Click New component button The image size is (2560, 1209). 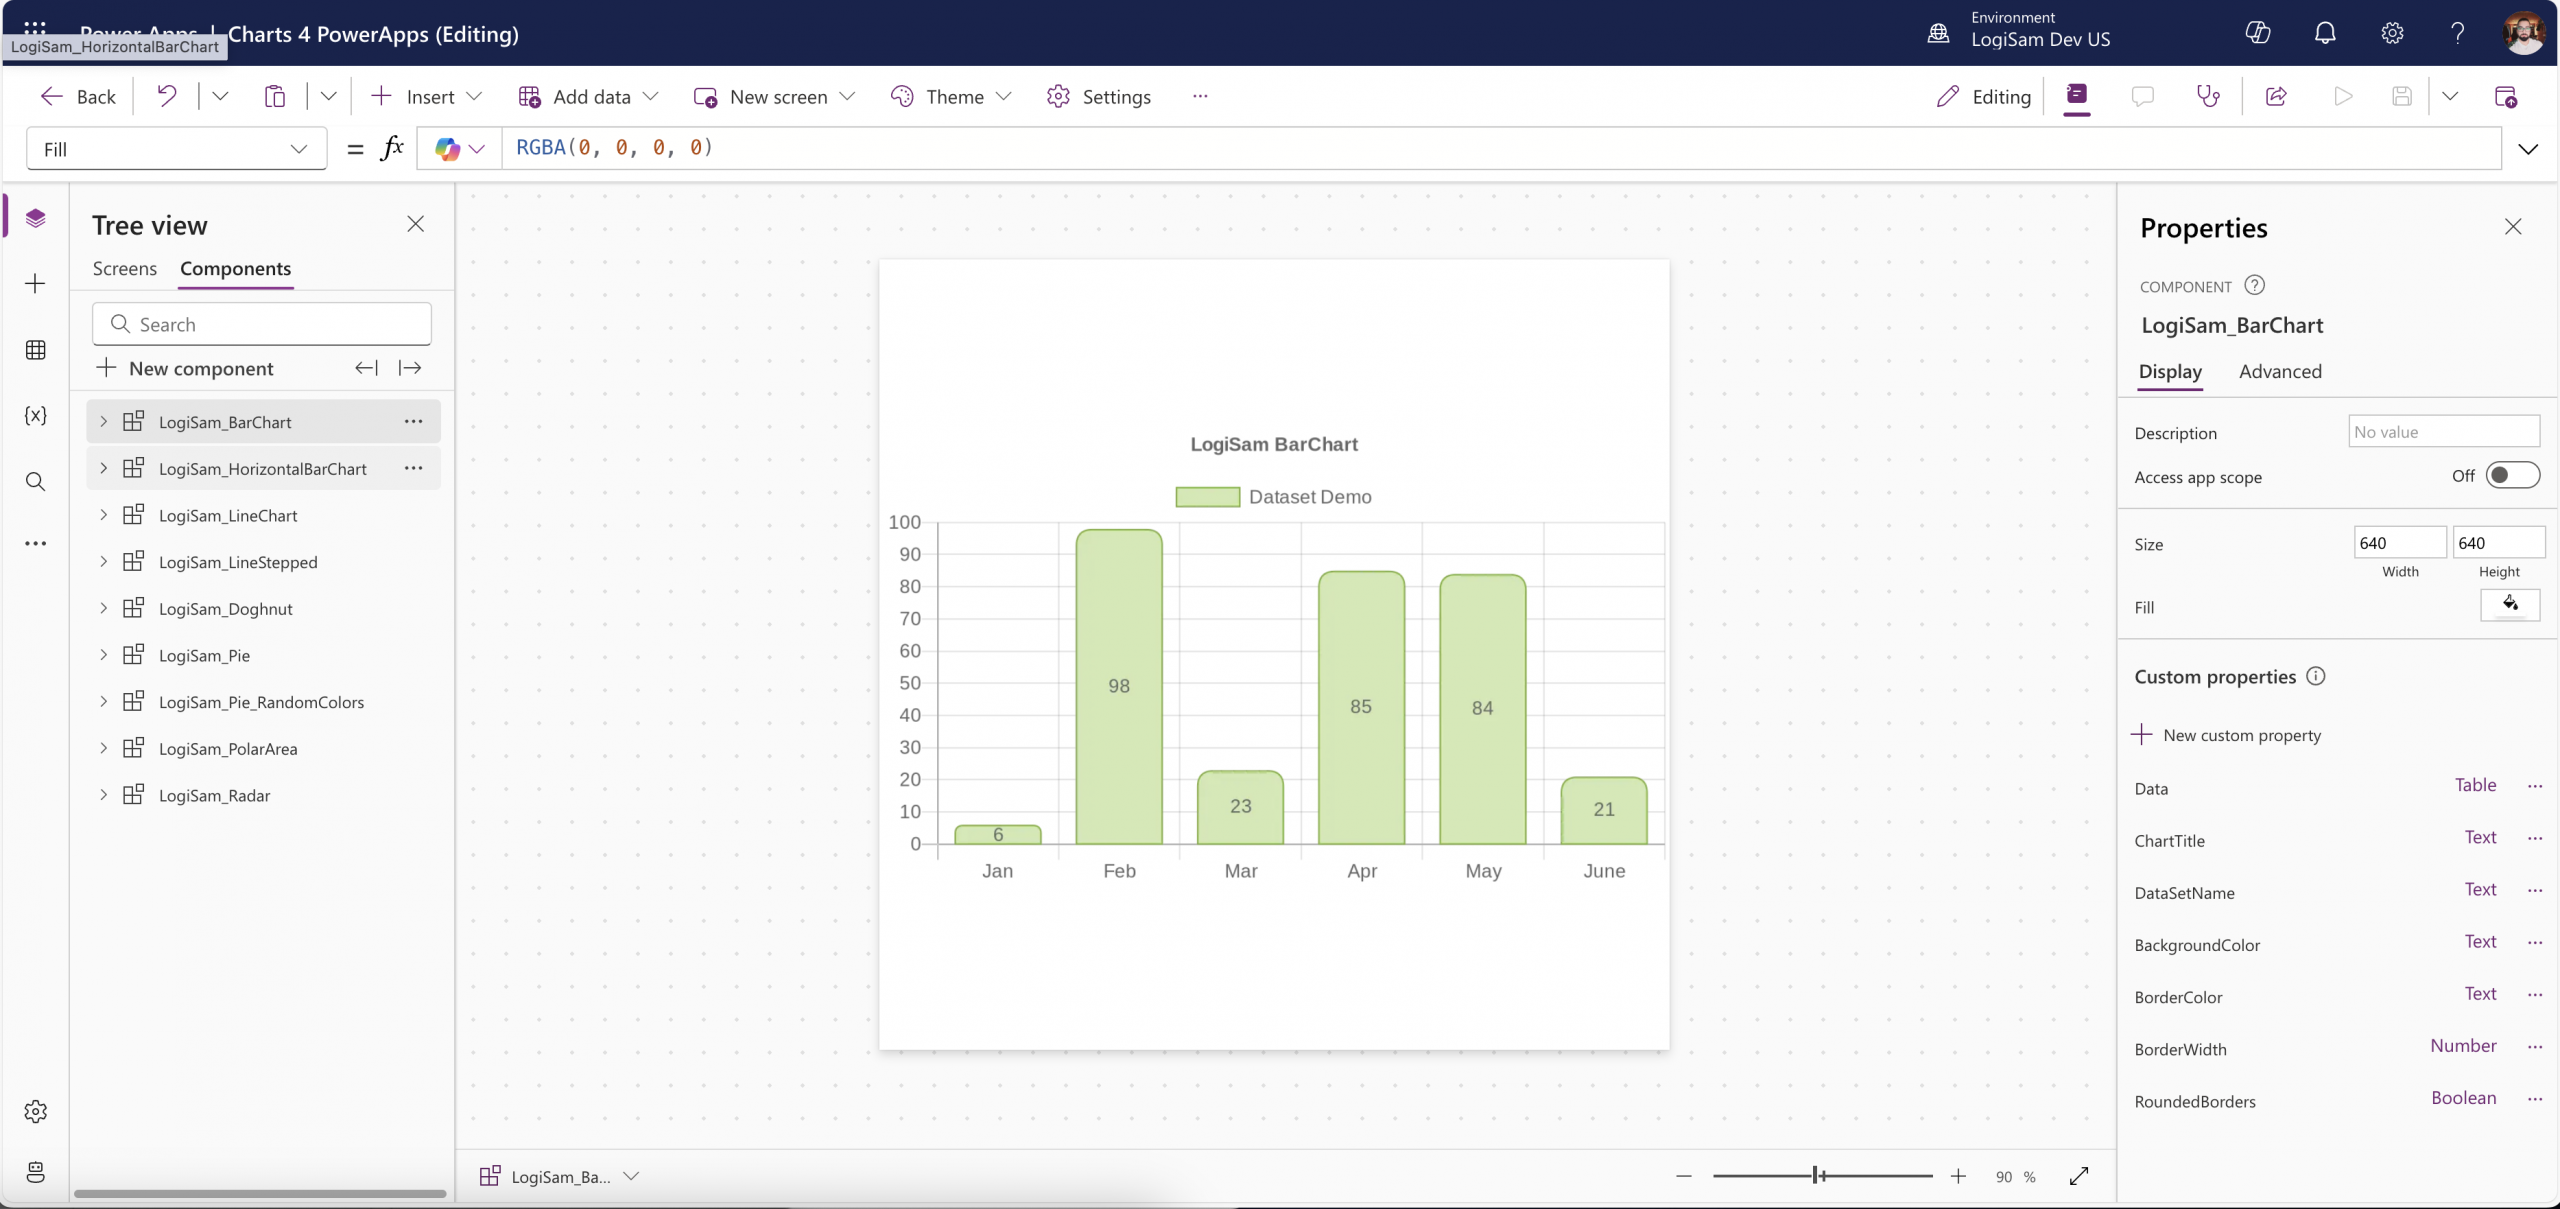coord(185,368)
